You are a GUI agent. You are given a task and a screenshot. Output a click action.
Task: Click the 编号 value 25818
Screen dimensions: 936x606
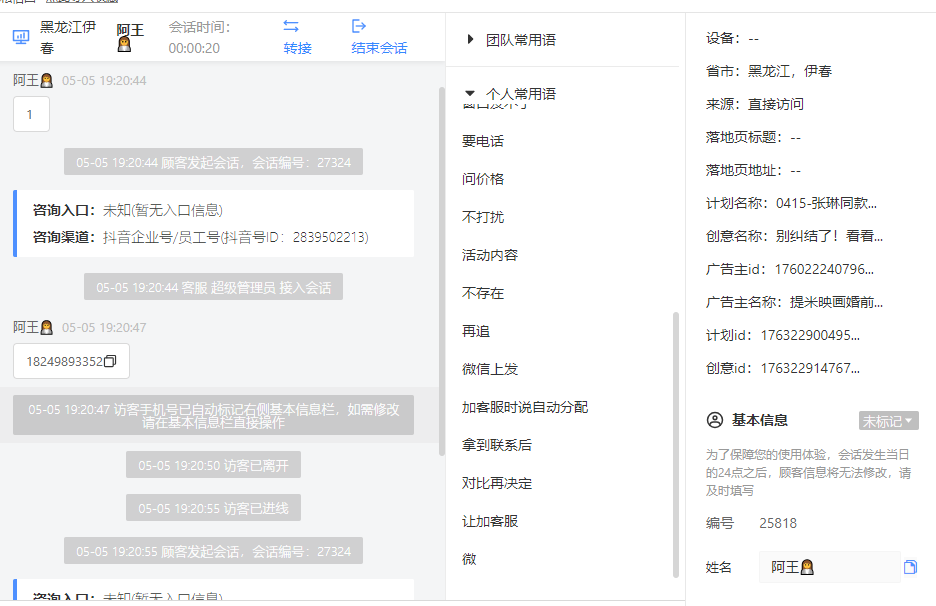tap(778, 523)
